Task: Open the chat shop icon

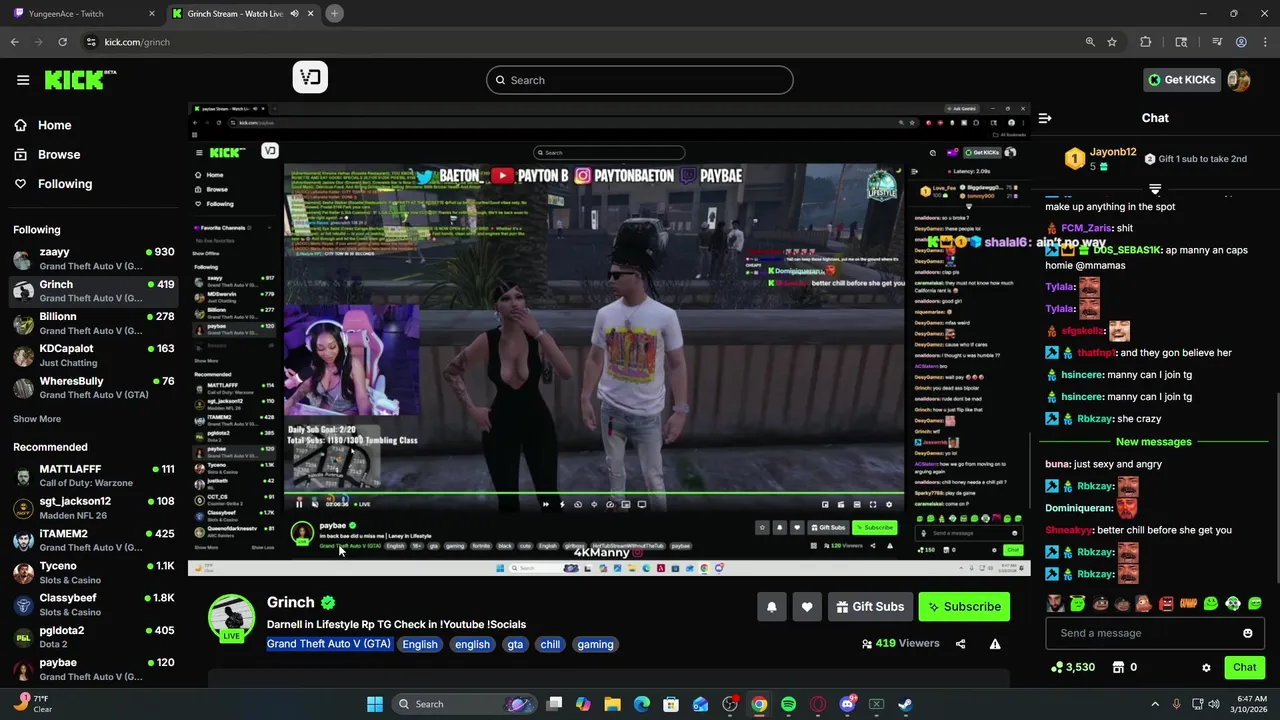Action: pyautogui.click(x=1119, y=667)
